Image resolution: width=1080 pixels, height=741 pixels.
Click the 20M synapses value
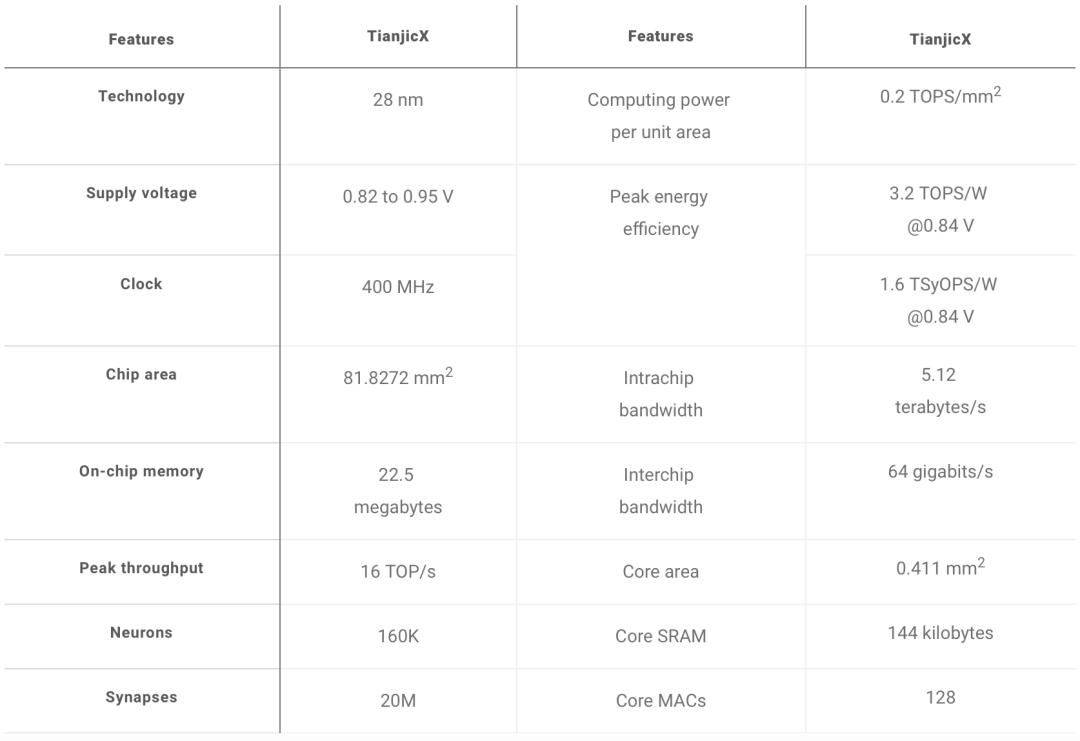[397, 701]
